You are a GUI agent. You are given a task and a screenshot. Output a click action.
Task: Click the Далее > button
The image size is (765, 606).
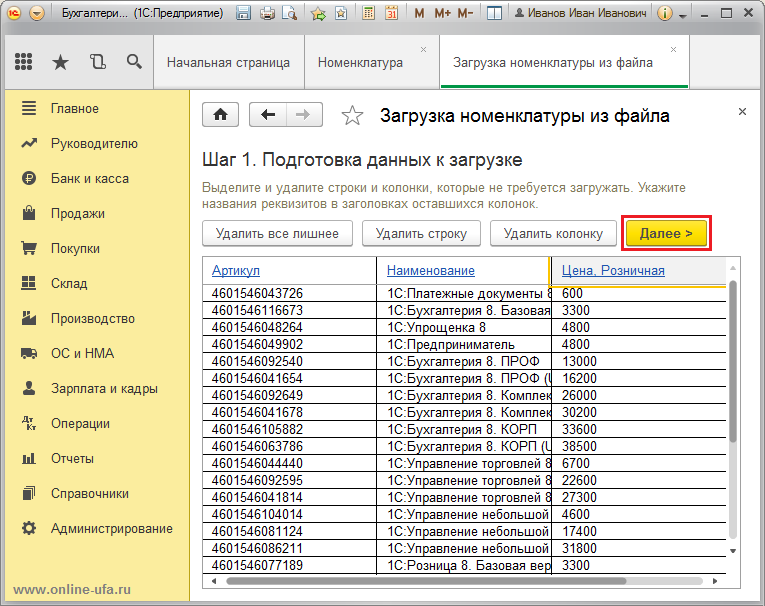(666, 233)
